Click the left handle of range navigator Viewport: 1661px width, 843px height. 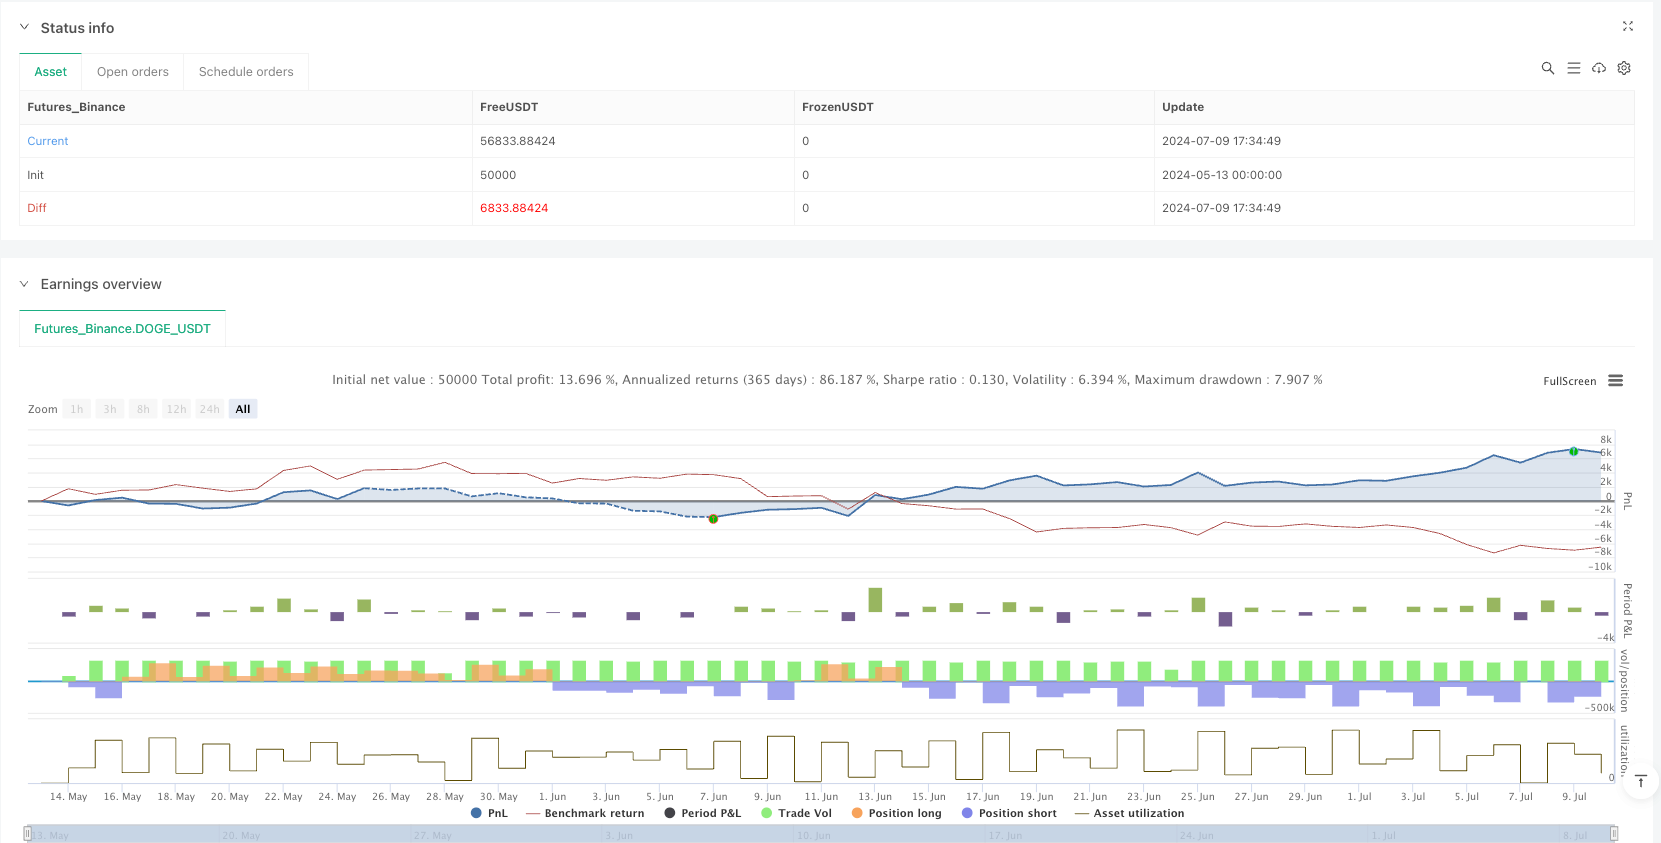tap(27, 833)
